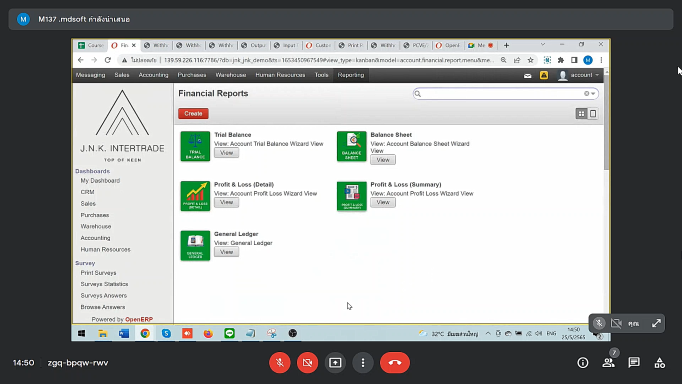Image resolution: width=682 pixels, height=384 pixels.
Task: Open the meeting chat panel
Action: 634,363
